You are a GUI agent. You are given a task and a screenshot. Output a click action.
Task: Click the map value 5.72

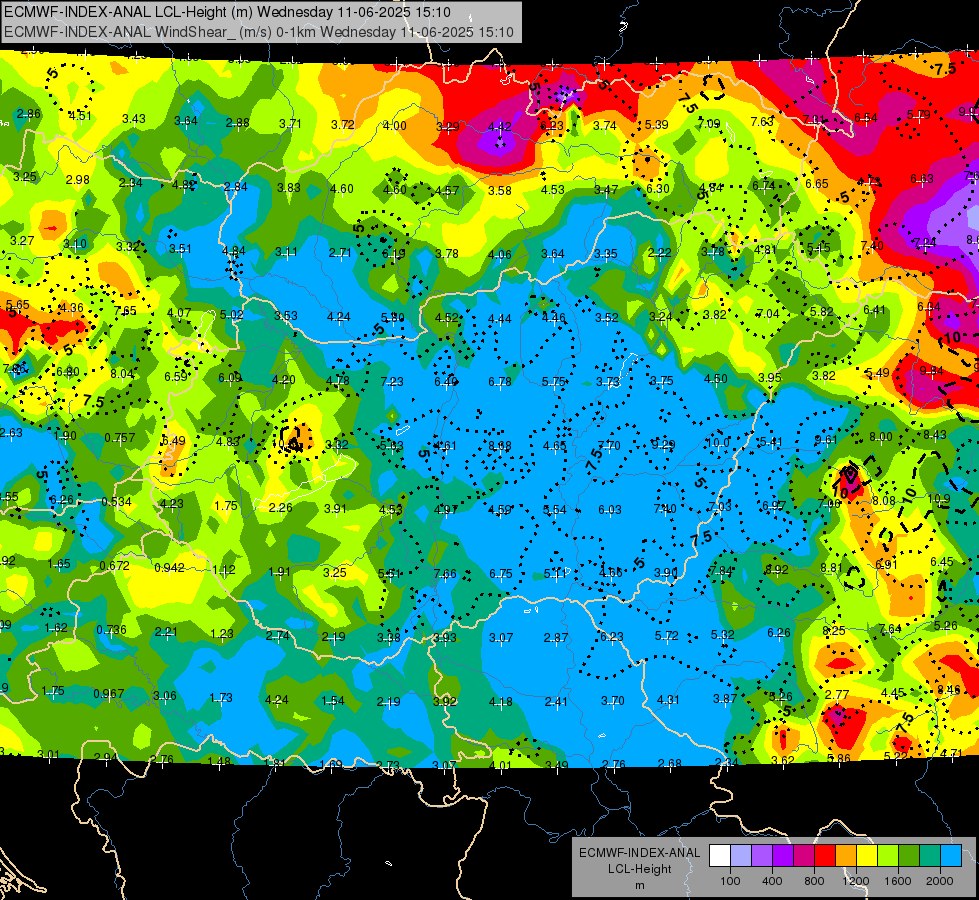coord(667,636)
